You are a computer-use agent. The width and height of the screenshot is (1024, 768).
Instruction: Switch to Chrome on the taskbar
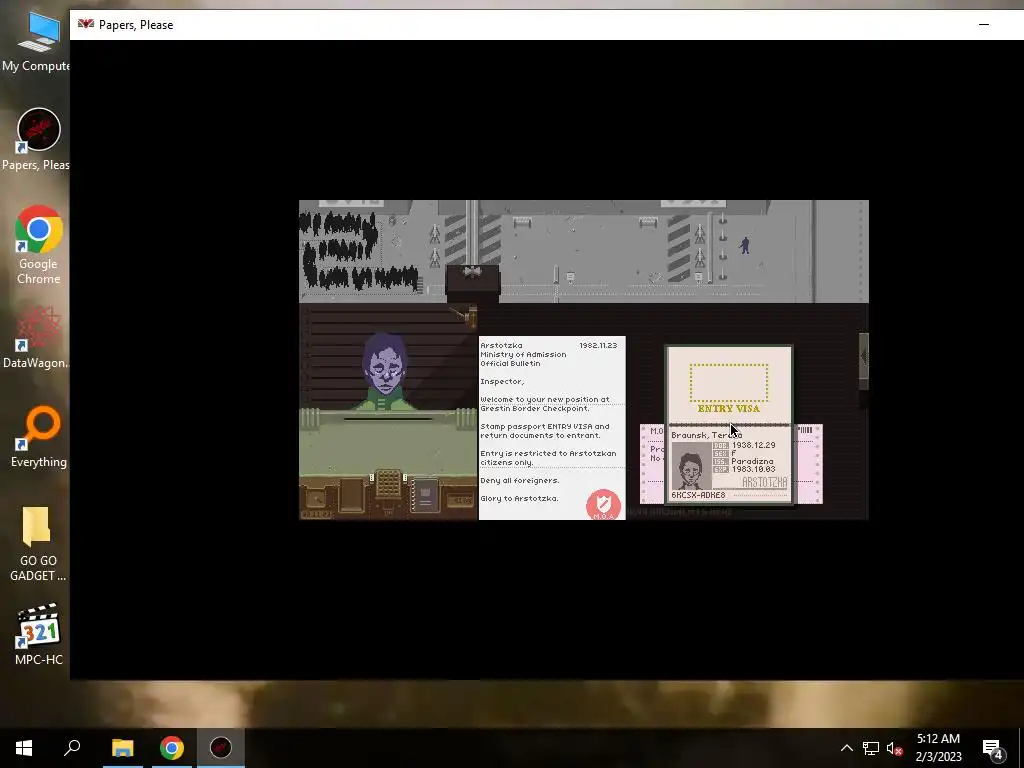(x=172, y=748)
